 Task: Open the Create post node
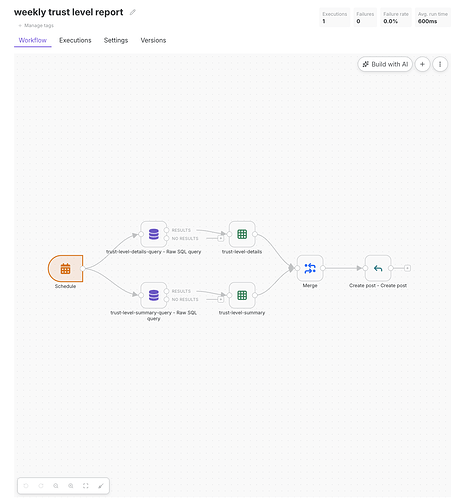click(x=378, y=268)
